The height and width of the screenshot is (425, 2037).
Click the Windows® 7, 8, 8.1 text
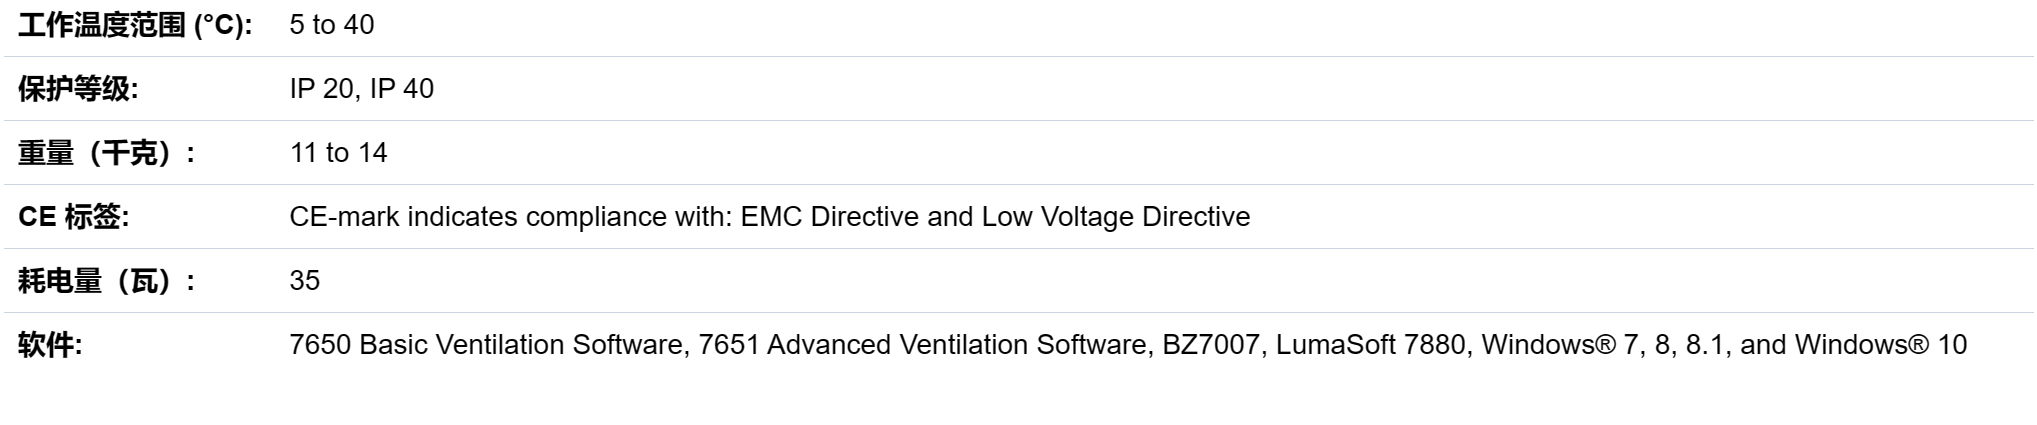tap(1606, 345)
